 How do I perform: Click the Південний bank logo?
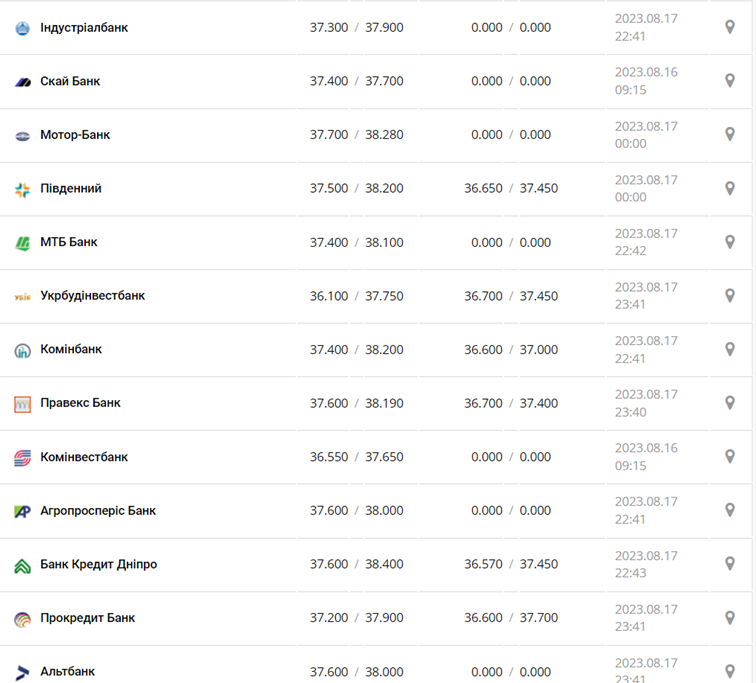tap(22, 189)
